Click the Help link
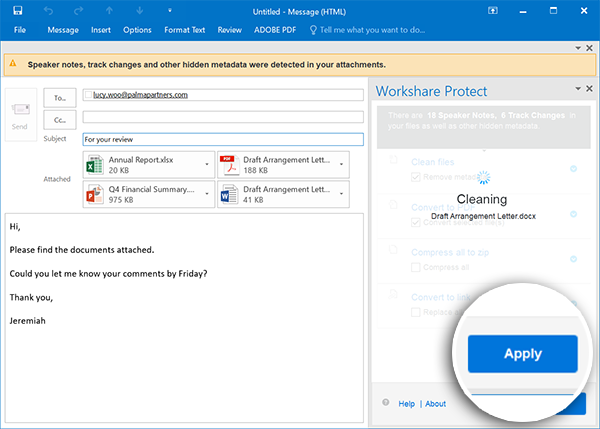Viewport: 600px width, 429px height. [406, 404]
